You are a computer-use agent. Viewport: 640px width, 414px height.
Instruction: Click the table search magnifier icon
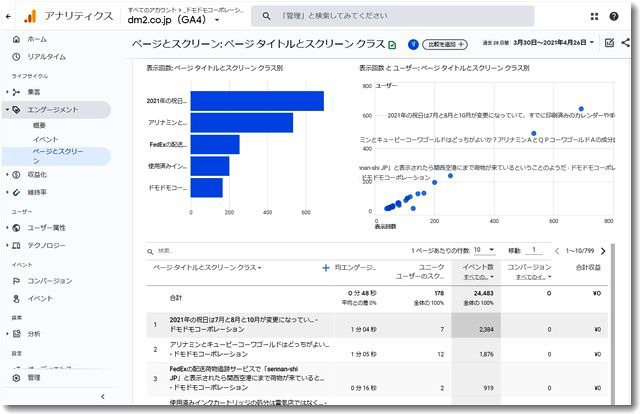point(150,252)
